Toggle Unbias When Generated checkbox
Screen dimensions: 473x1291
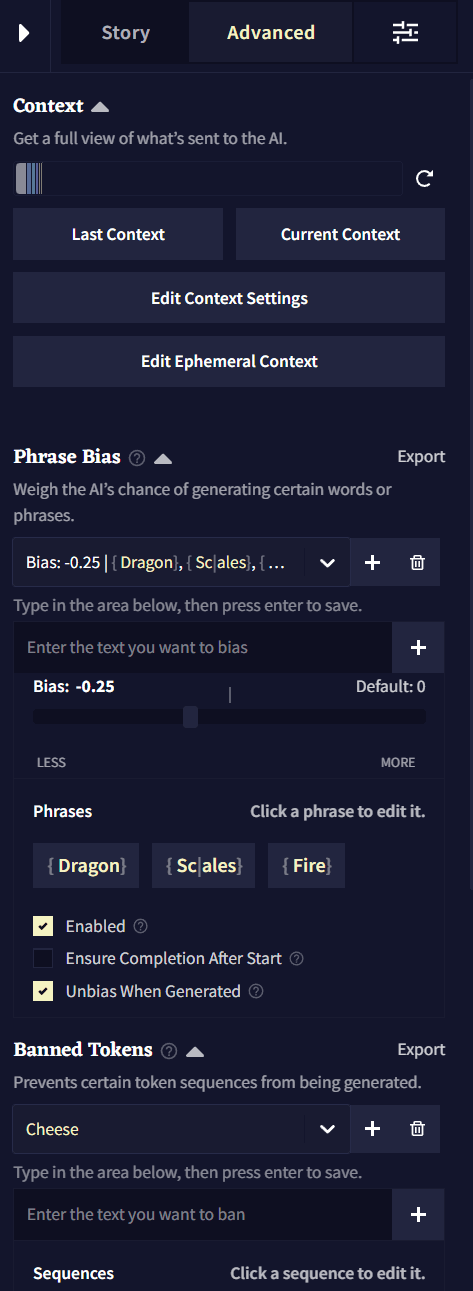(43, 991)
